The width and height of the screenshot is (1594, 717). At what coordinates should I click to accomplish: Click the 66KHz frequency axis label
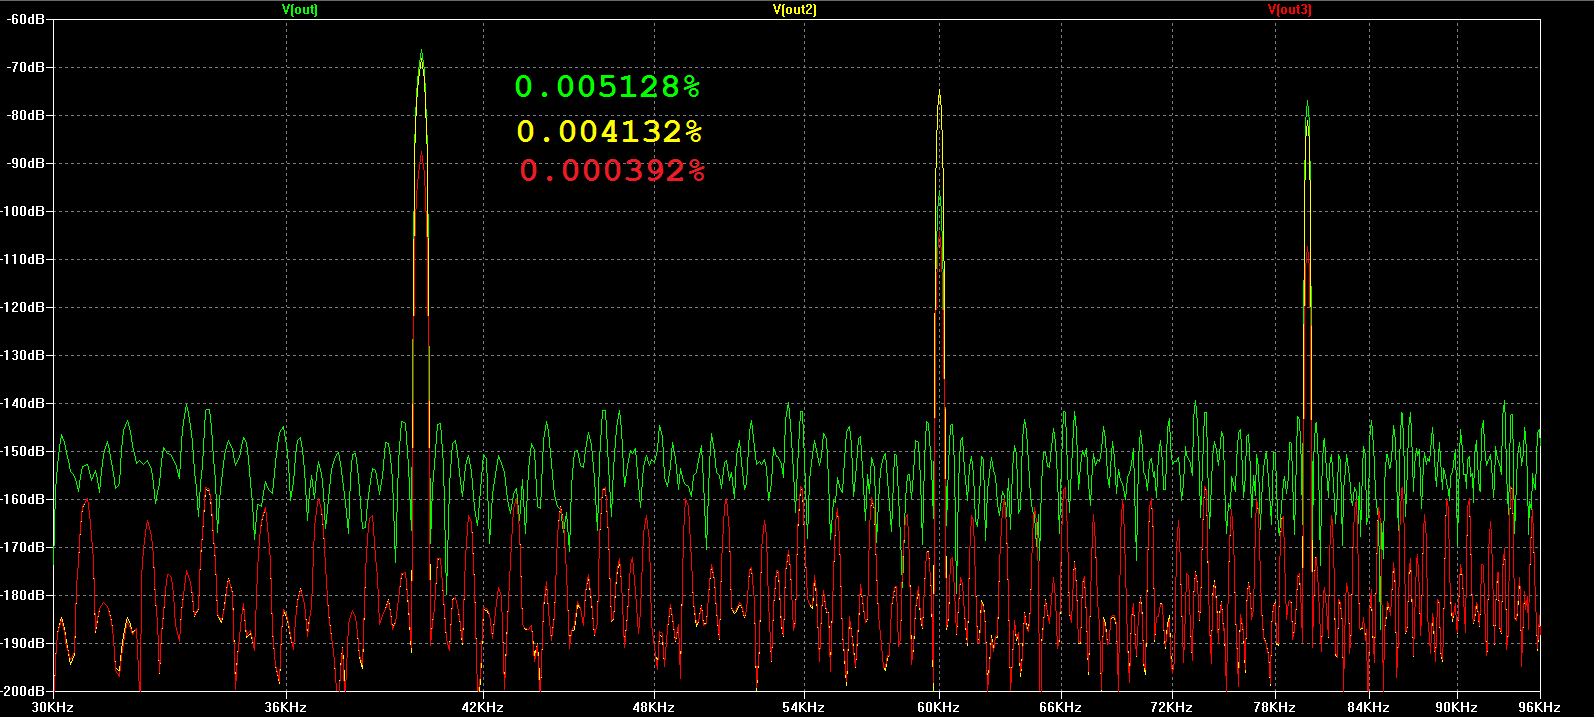click(1060, 707)
